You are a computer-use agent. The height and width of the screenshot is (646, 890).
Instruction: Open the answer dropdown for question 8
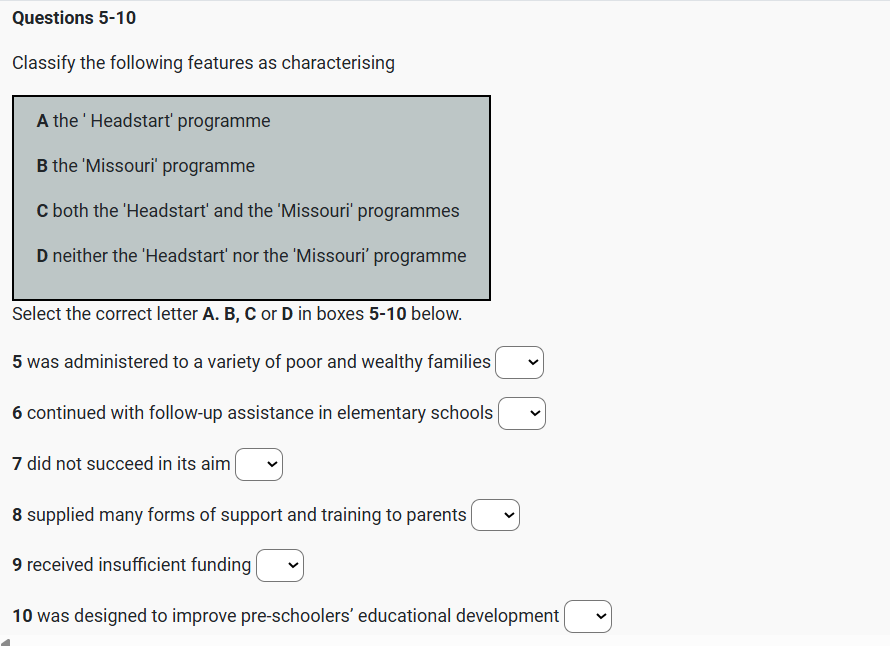(x=496, y=515)
